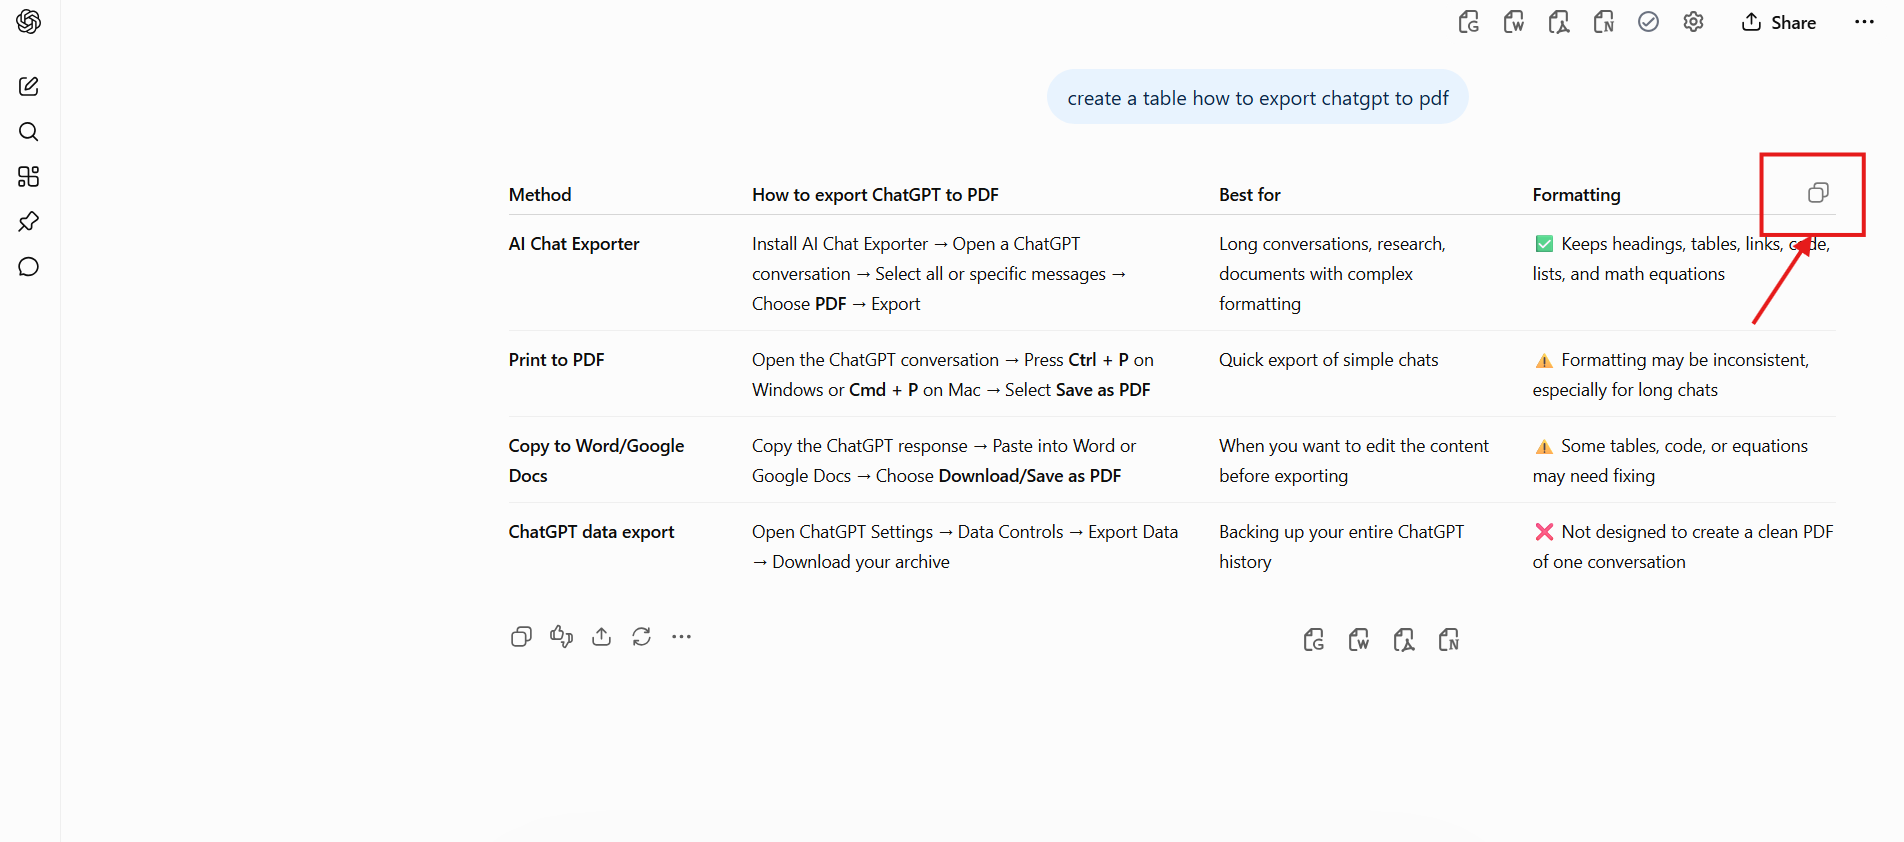Screen dimensions: 1904x842
Task: Export to PDF from top toolbar
Action: (x=1559, y=22)
